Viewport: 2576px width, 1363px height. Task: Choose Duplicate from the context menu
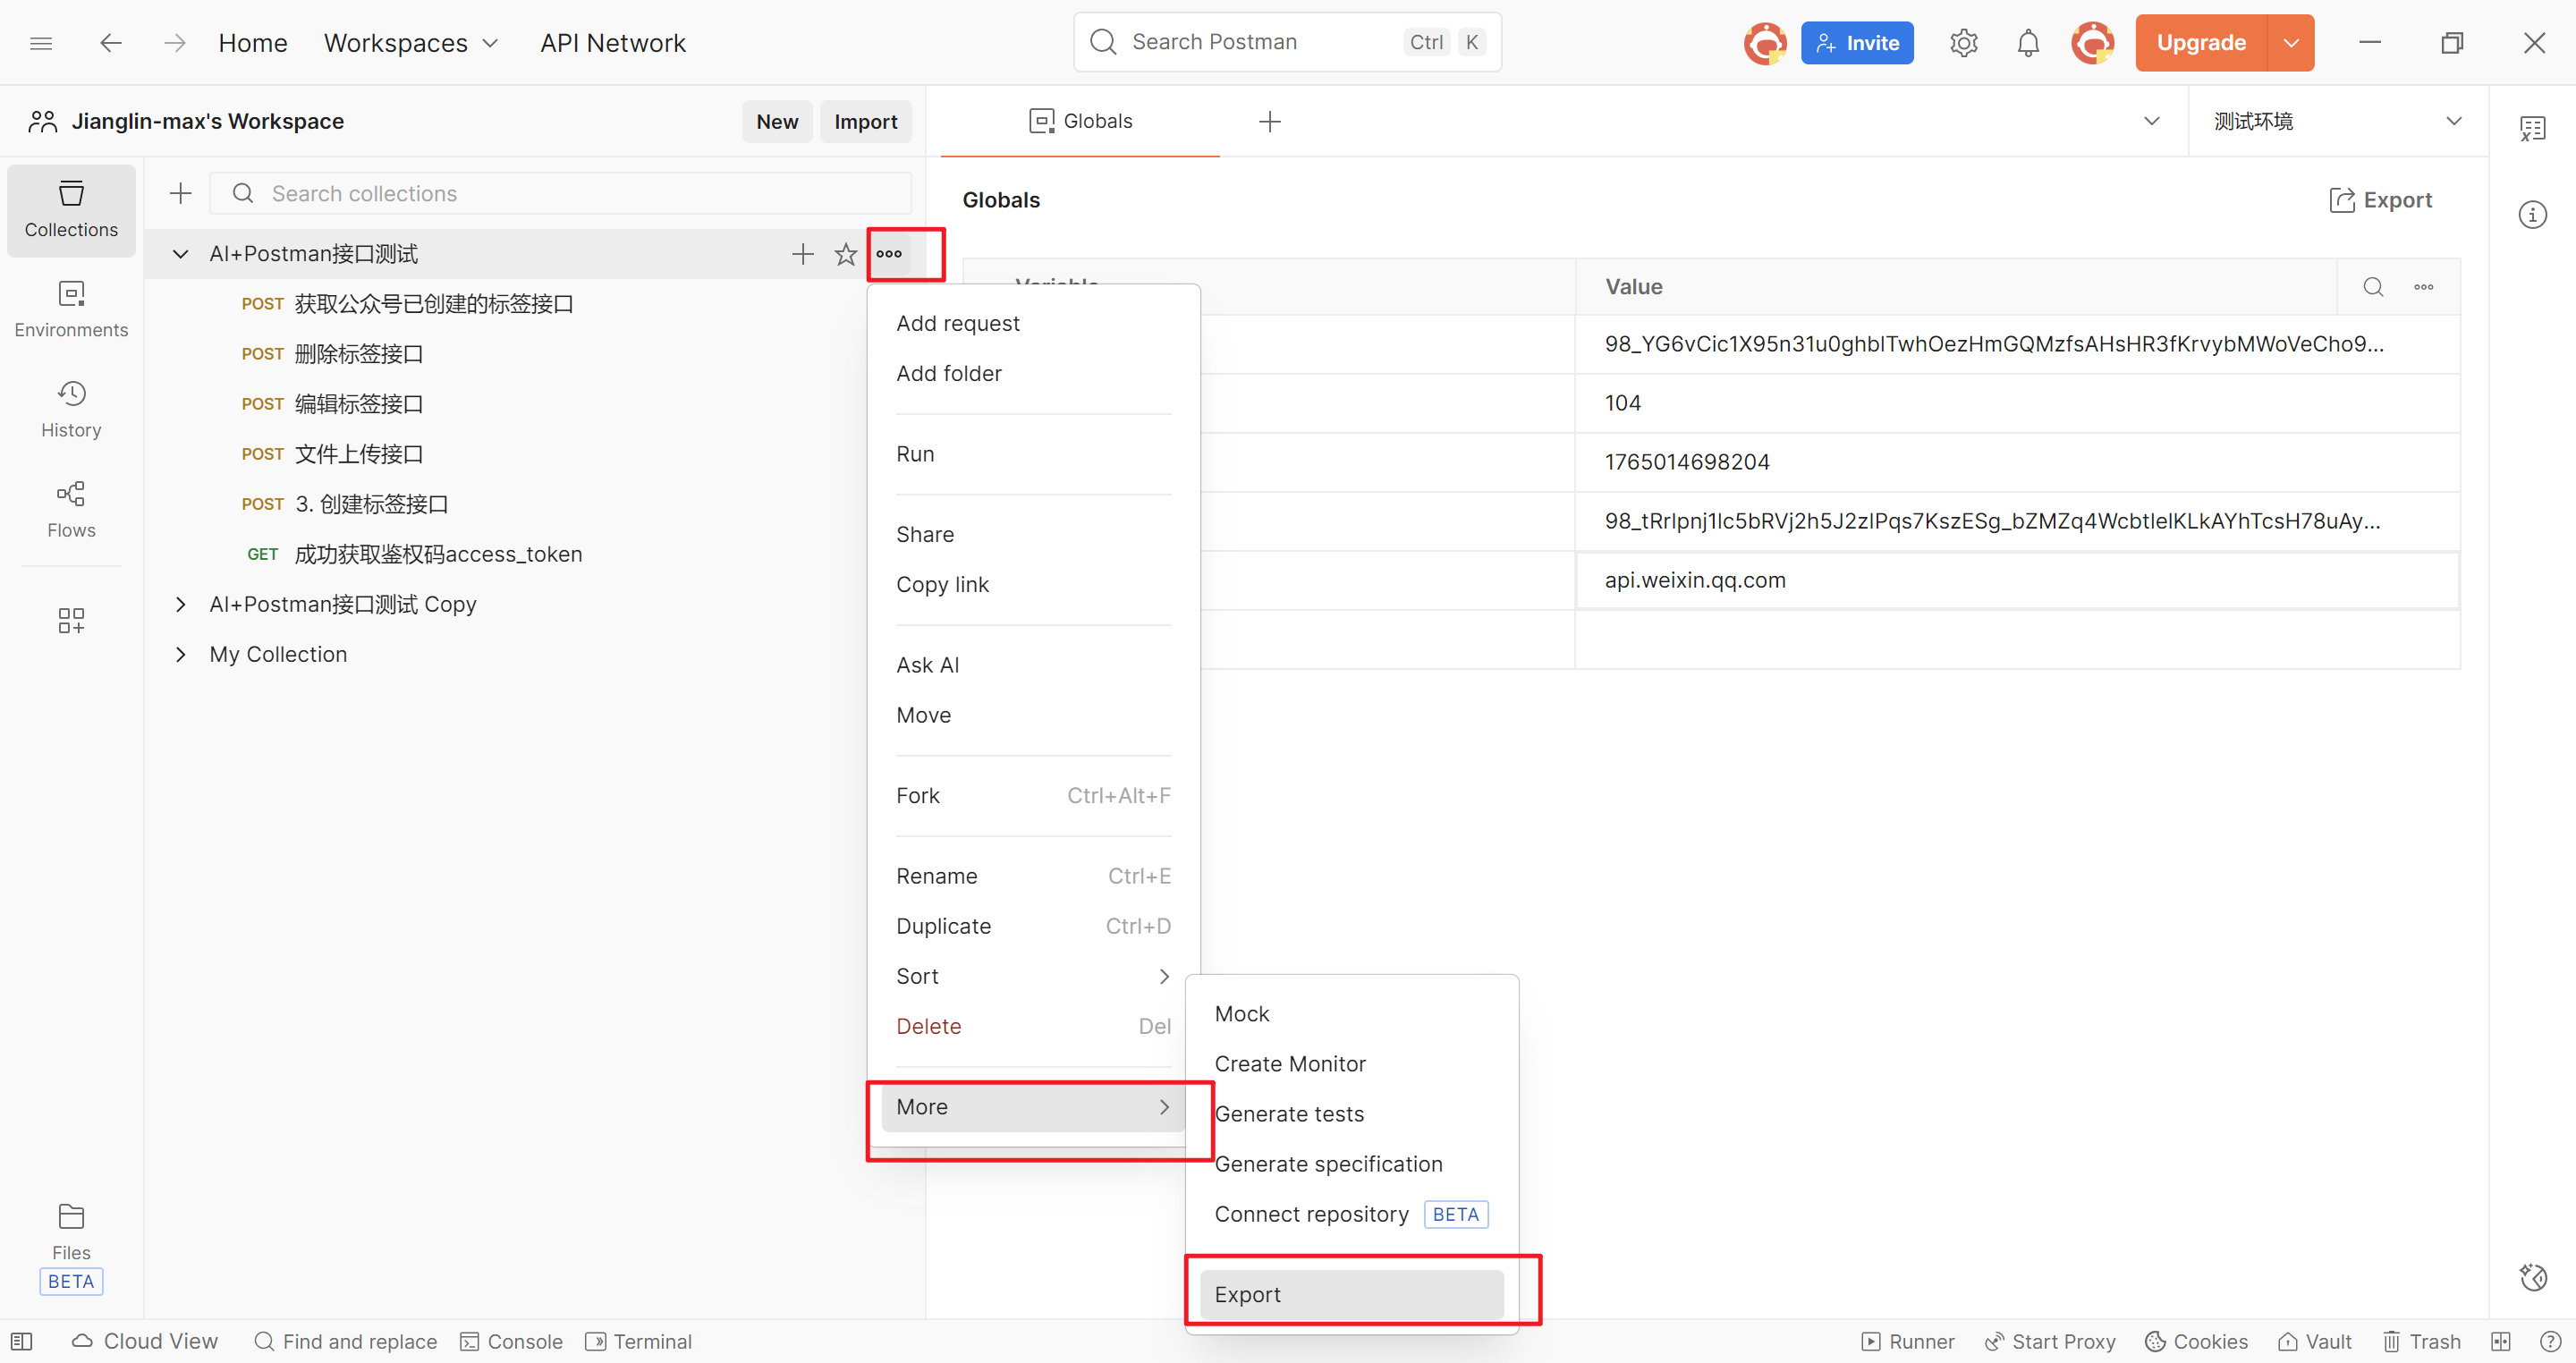point(1033,926)
